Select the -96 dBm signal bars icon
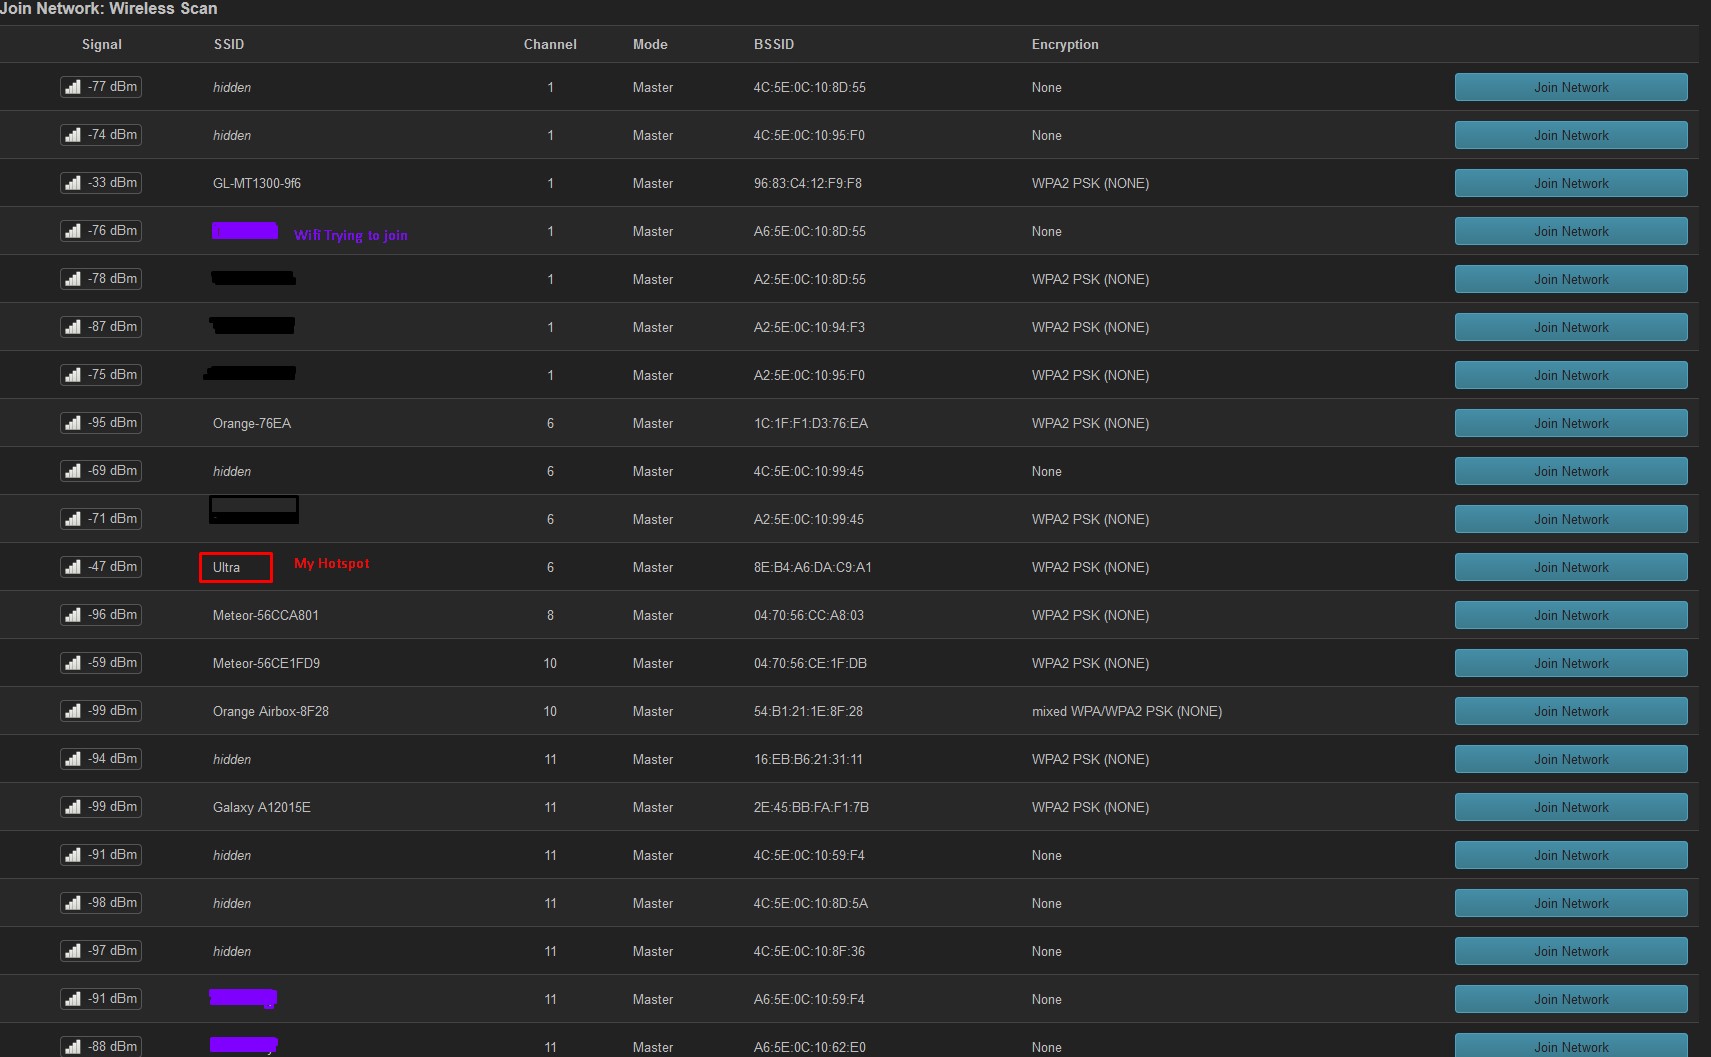Image resolution: width=1711 pixels, height=1057 pixels. click(x=73, y=615)
